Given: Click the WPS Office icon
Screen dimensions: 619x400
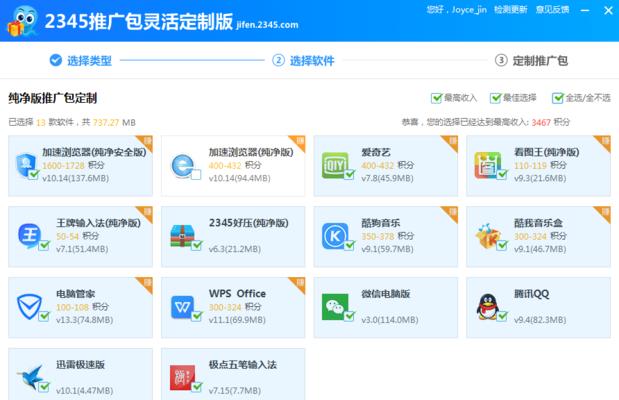Looking at the screenshot, I should (x=182, y=307).
